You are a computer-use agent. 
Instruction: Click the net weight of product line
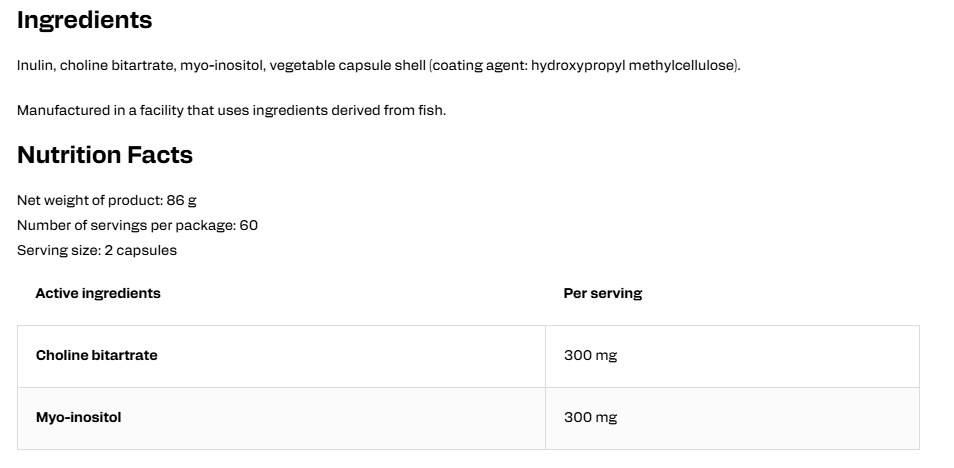(106, 200)
